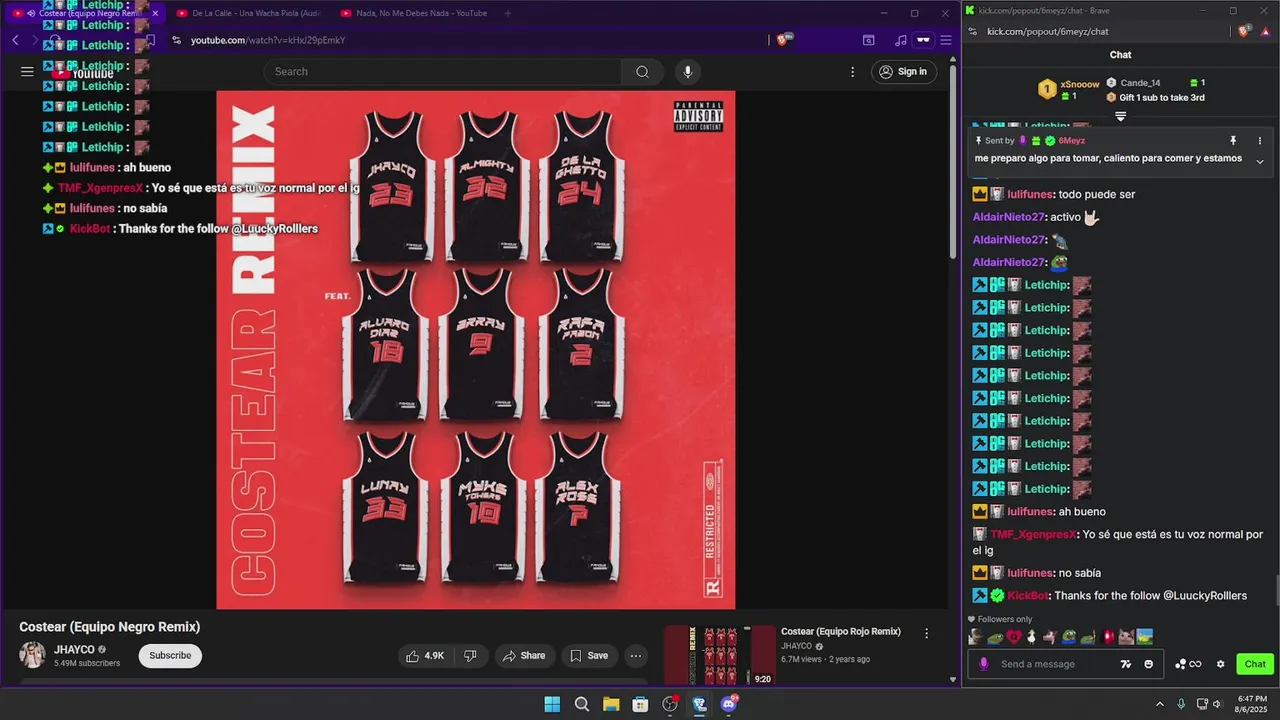Click Brave Shields icon in Kick chat window
The height and width of the screenshot is (720, 1280).
click(1244, 31)
